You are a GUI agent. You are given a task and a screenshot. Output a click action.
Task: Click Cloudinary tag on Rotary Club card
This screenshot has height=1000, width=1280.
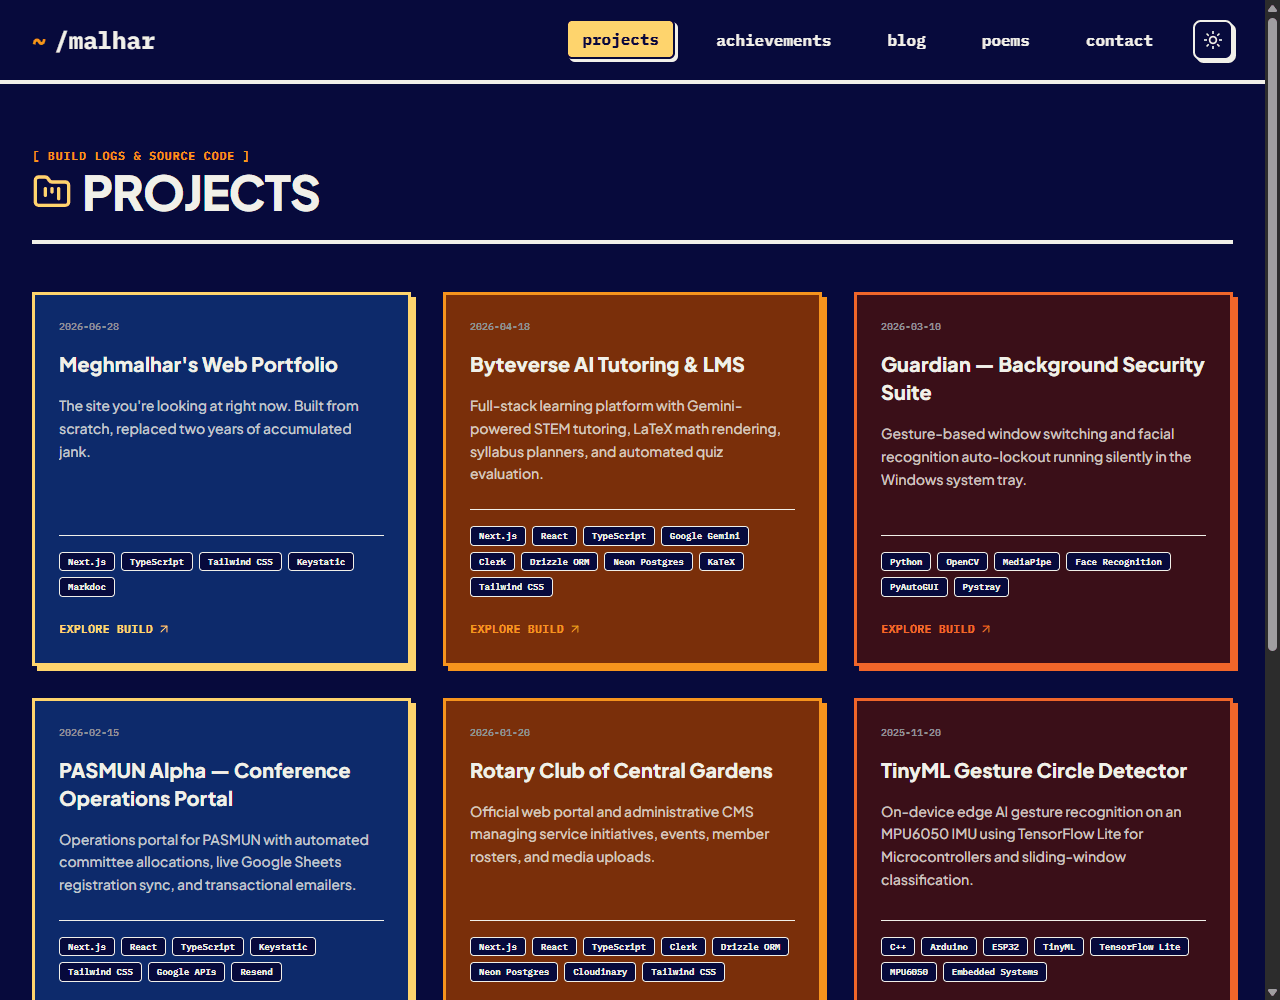(x=600, y=972)
